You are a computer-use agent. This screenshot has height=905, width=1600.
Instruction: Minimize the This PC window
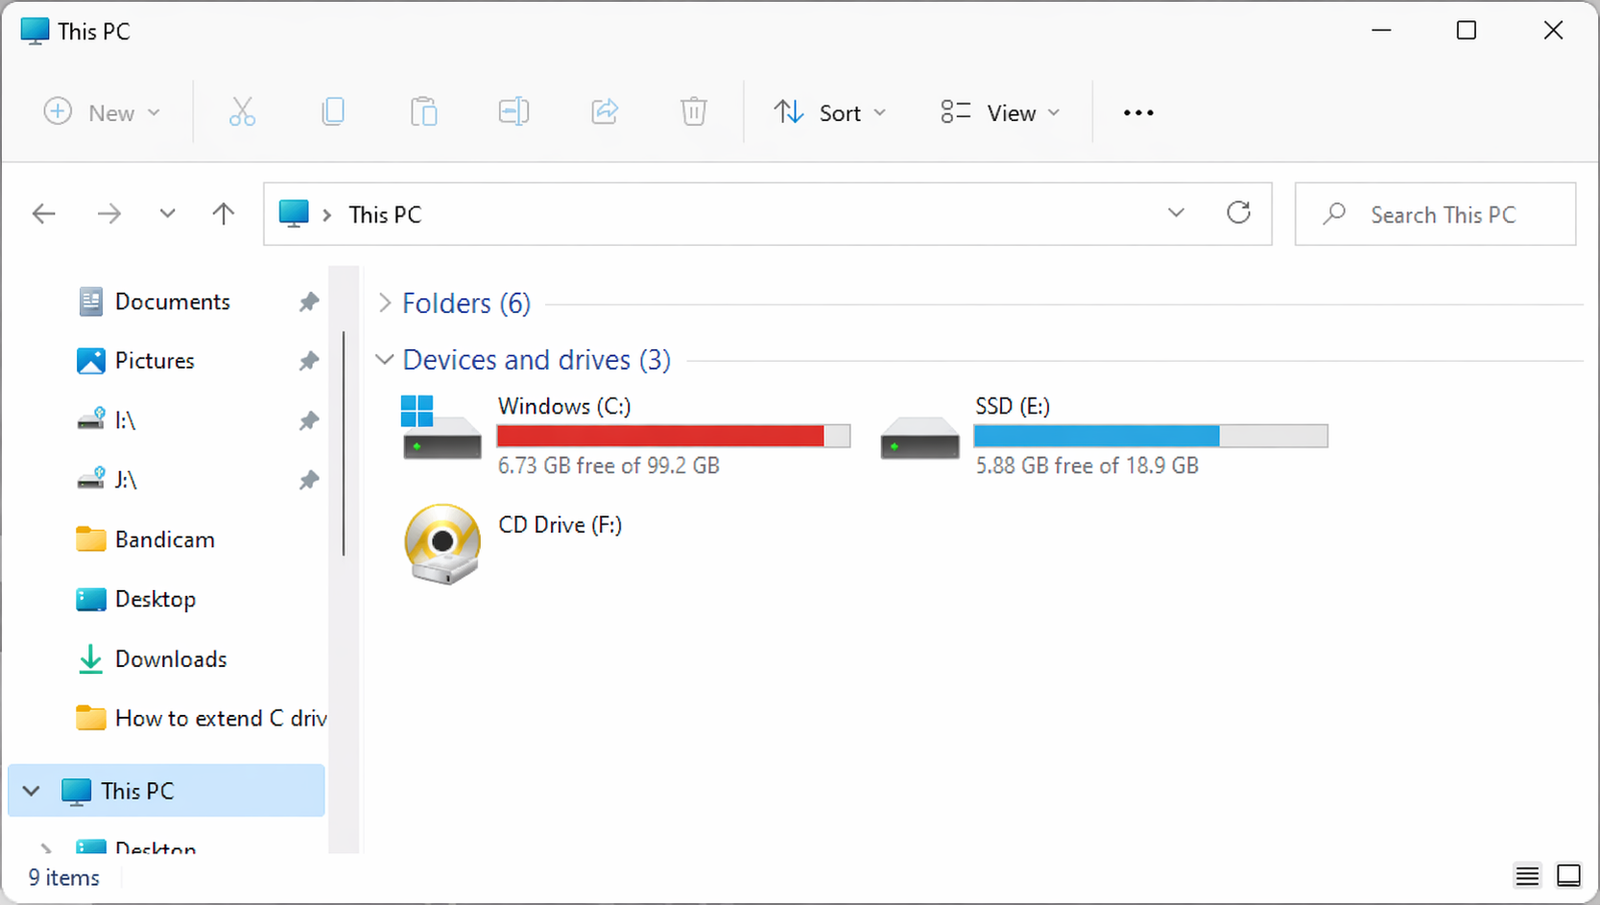(1381, 30)
